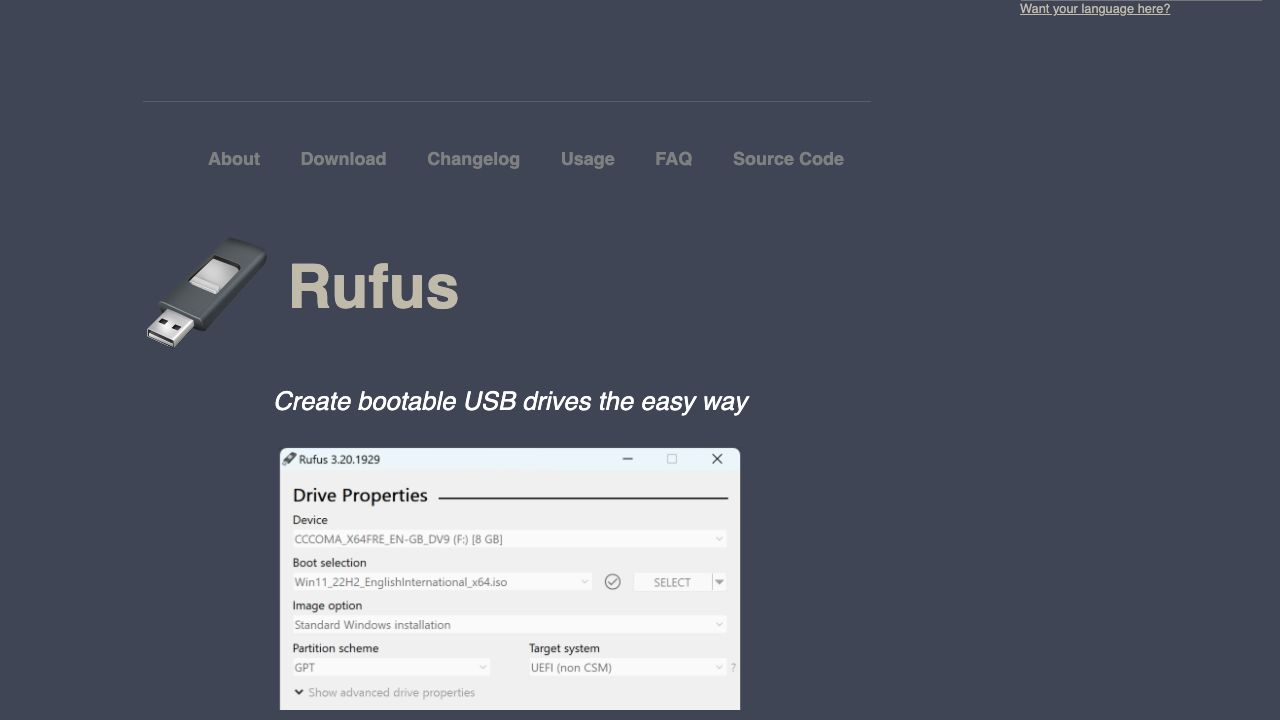
Task: Open the FAQ link
Action: point(673,159)
